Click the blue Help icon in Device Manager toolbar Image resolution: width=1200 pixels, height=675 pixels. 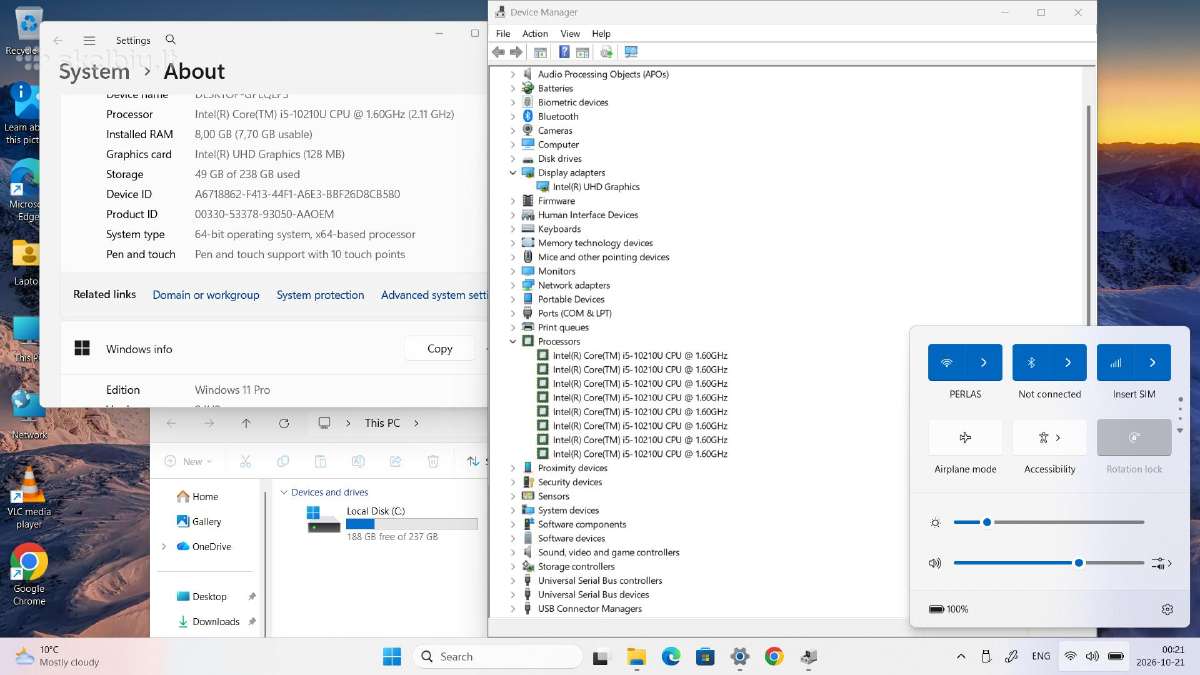(564, 52)
